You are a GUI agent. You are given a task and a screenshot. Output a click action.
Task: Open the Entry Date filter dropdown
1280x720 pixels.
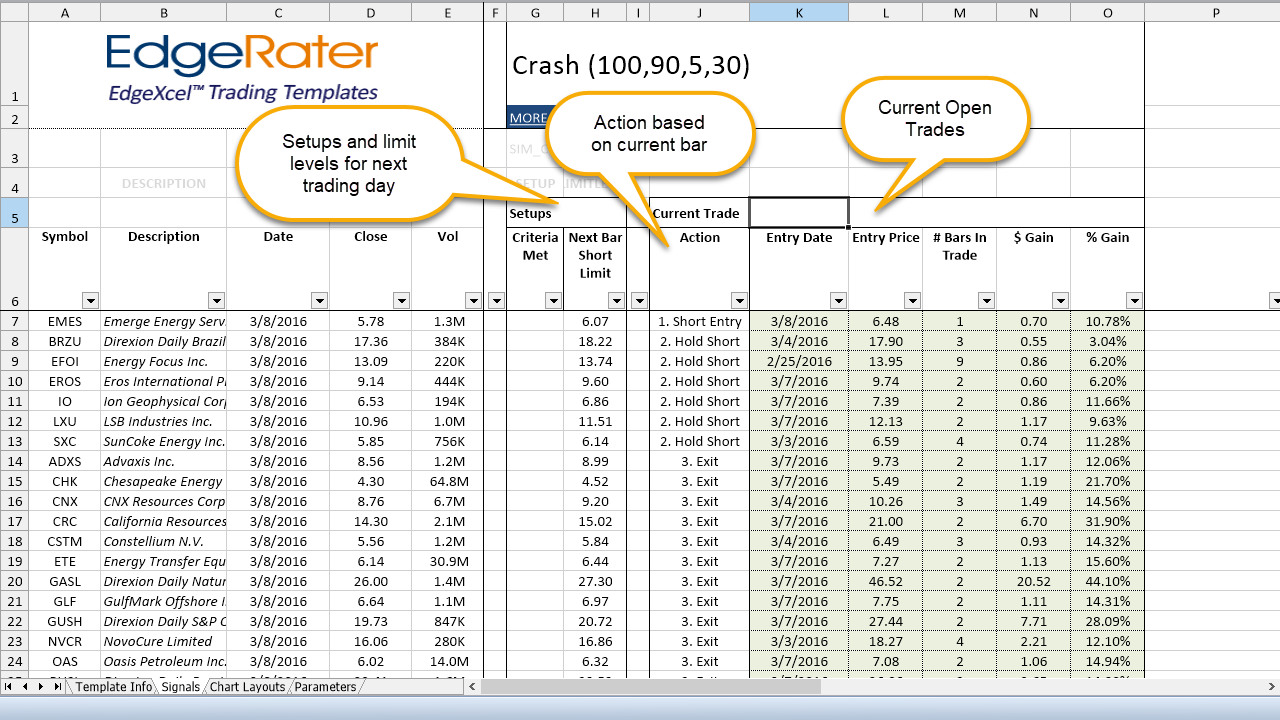(x=838, y=300)
